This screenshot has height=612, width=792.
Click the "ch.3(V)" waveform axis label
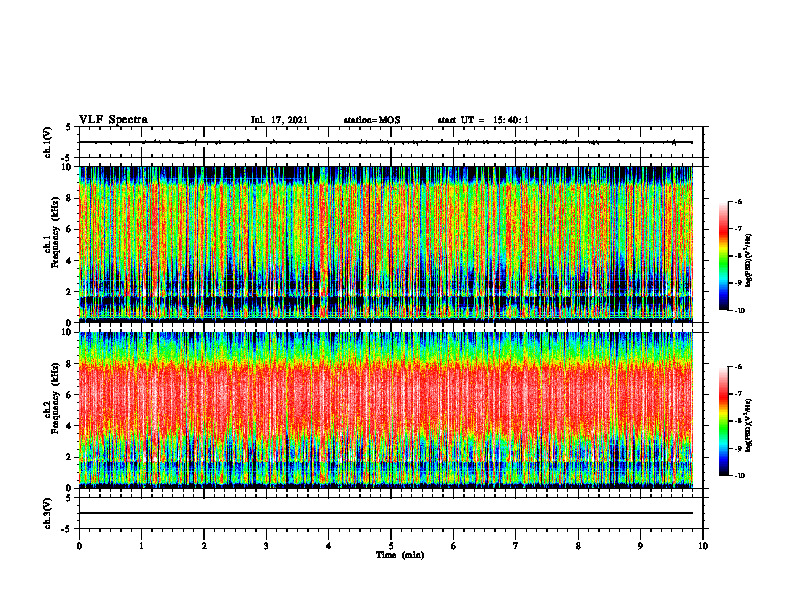coord(48,513)
